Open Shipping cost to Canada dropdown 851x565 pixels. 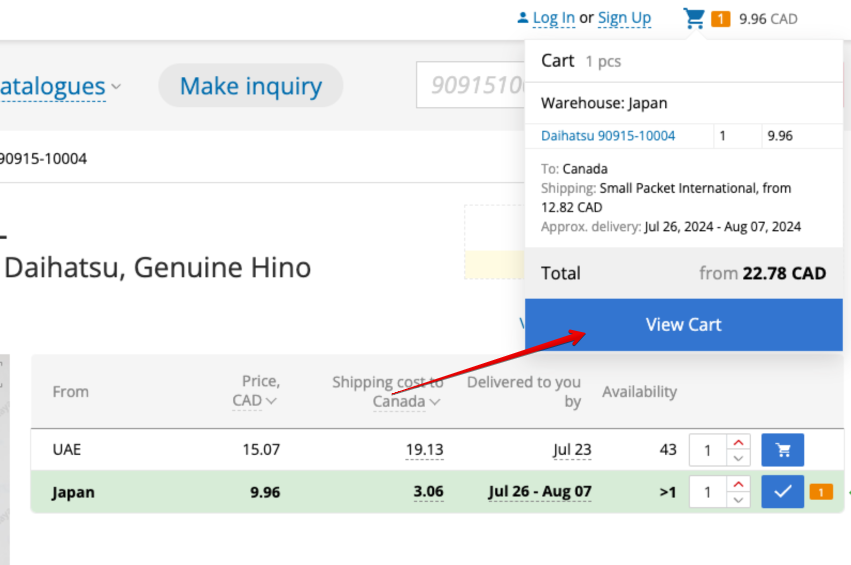(x=407, y=401)
